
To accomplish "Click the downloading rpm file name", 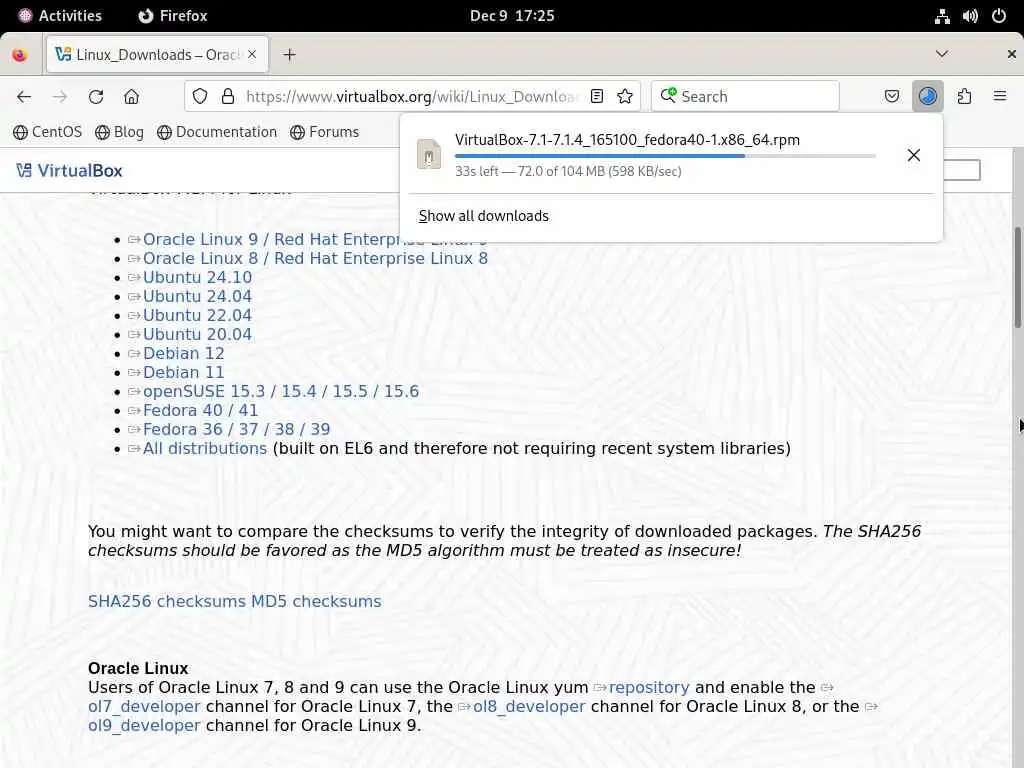I will (627, 140).
